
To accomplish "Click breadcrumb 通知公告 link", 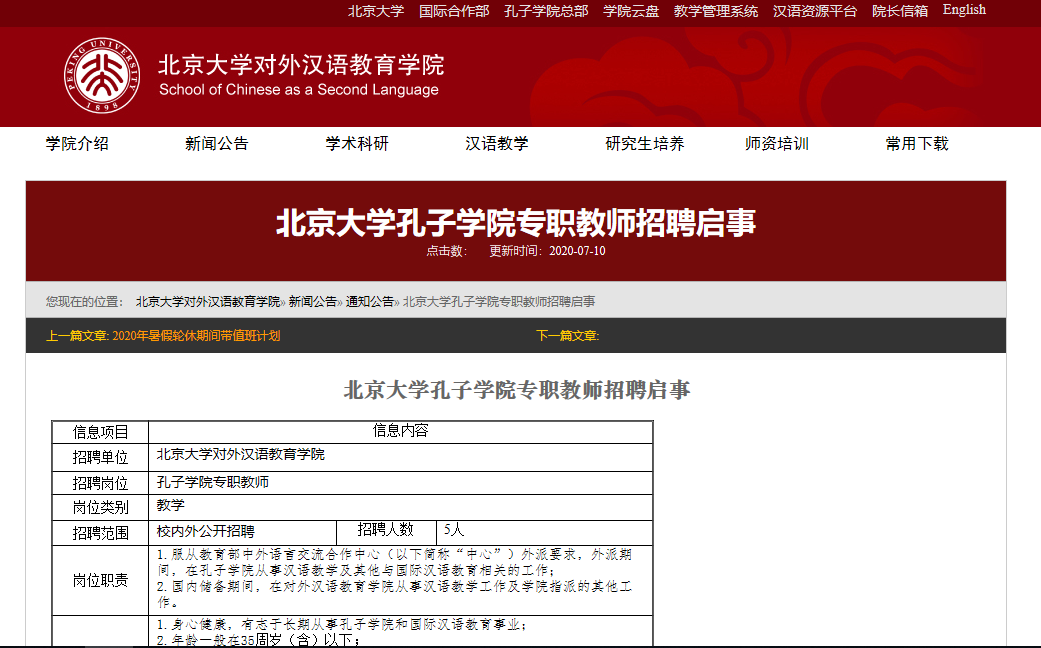I will click(370, 301).
